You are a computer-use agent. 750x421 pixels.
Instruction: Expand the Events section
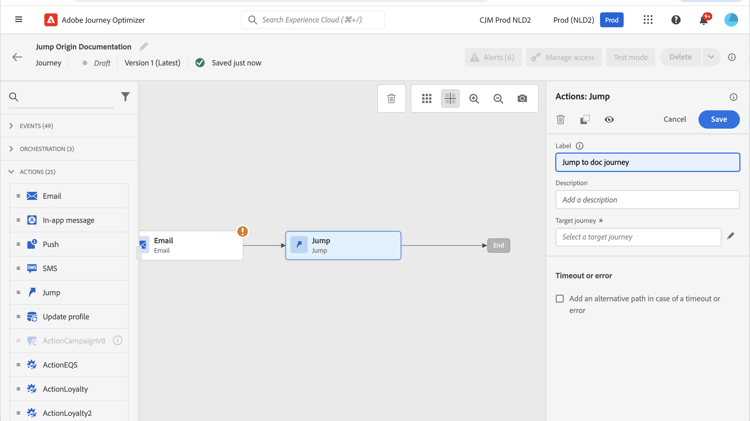tap(12, 126)
